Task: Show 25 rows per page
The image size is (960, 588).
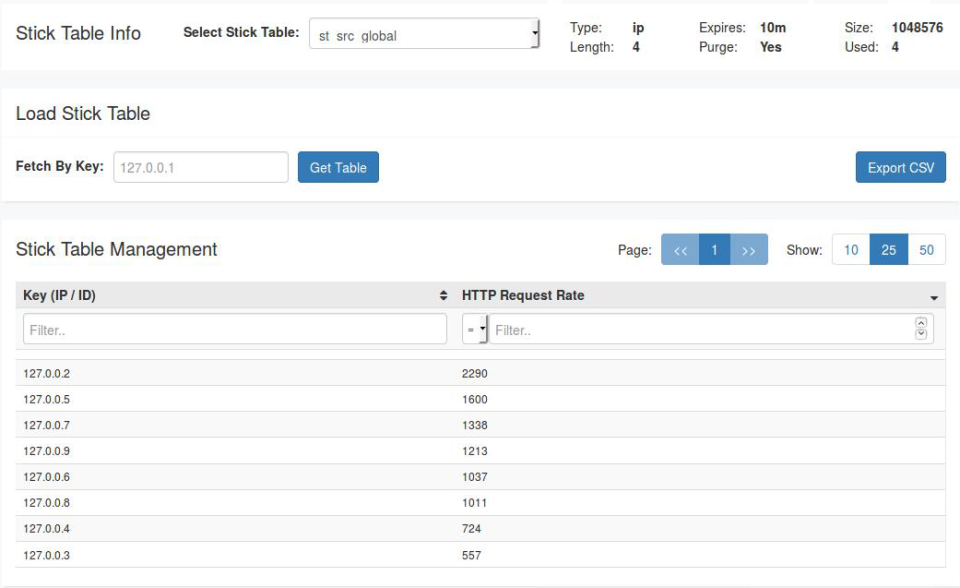Action: point(888,249)
